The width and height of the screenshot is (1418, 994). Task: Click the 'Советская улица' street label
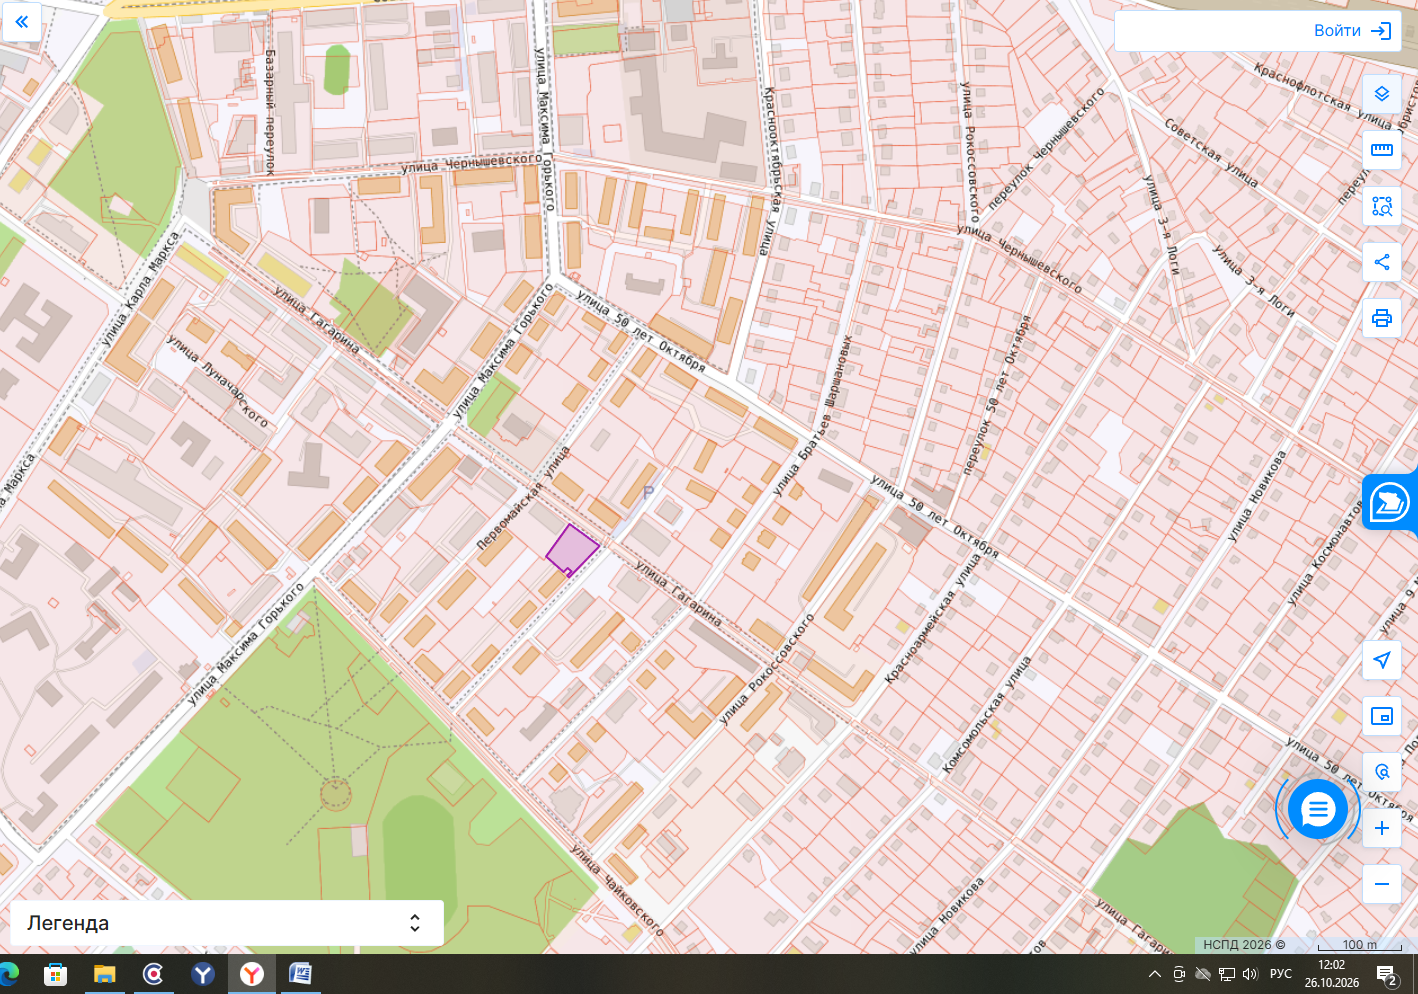(1211, 152)
